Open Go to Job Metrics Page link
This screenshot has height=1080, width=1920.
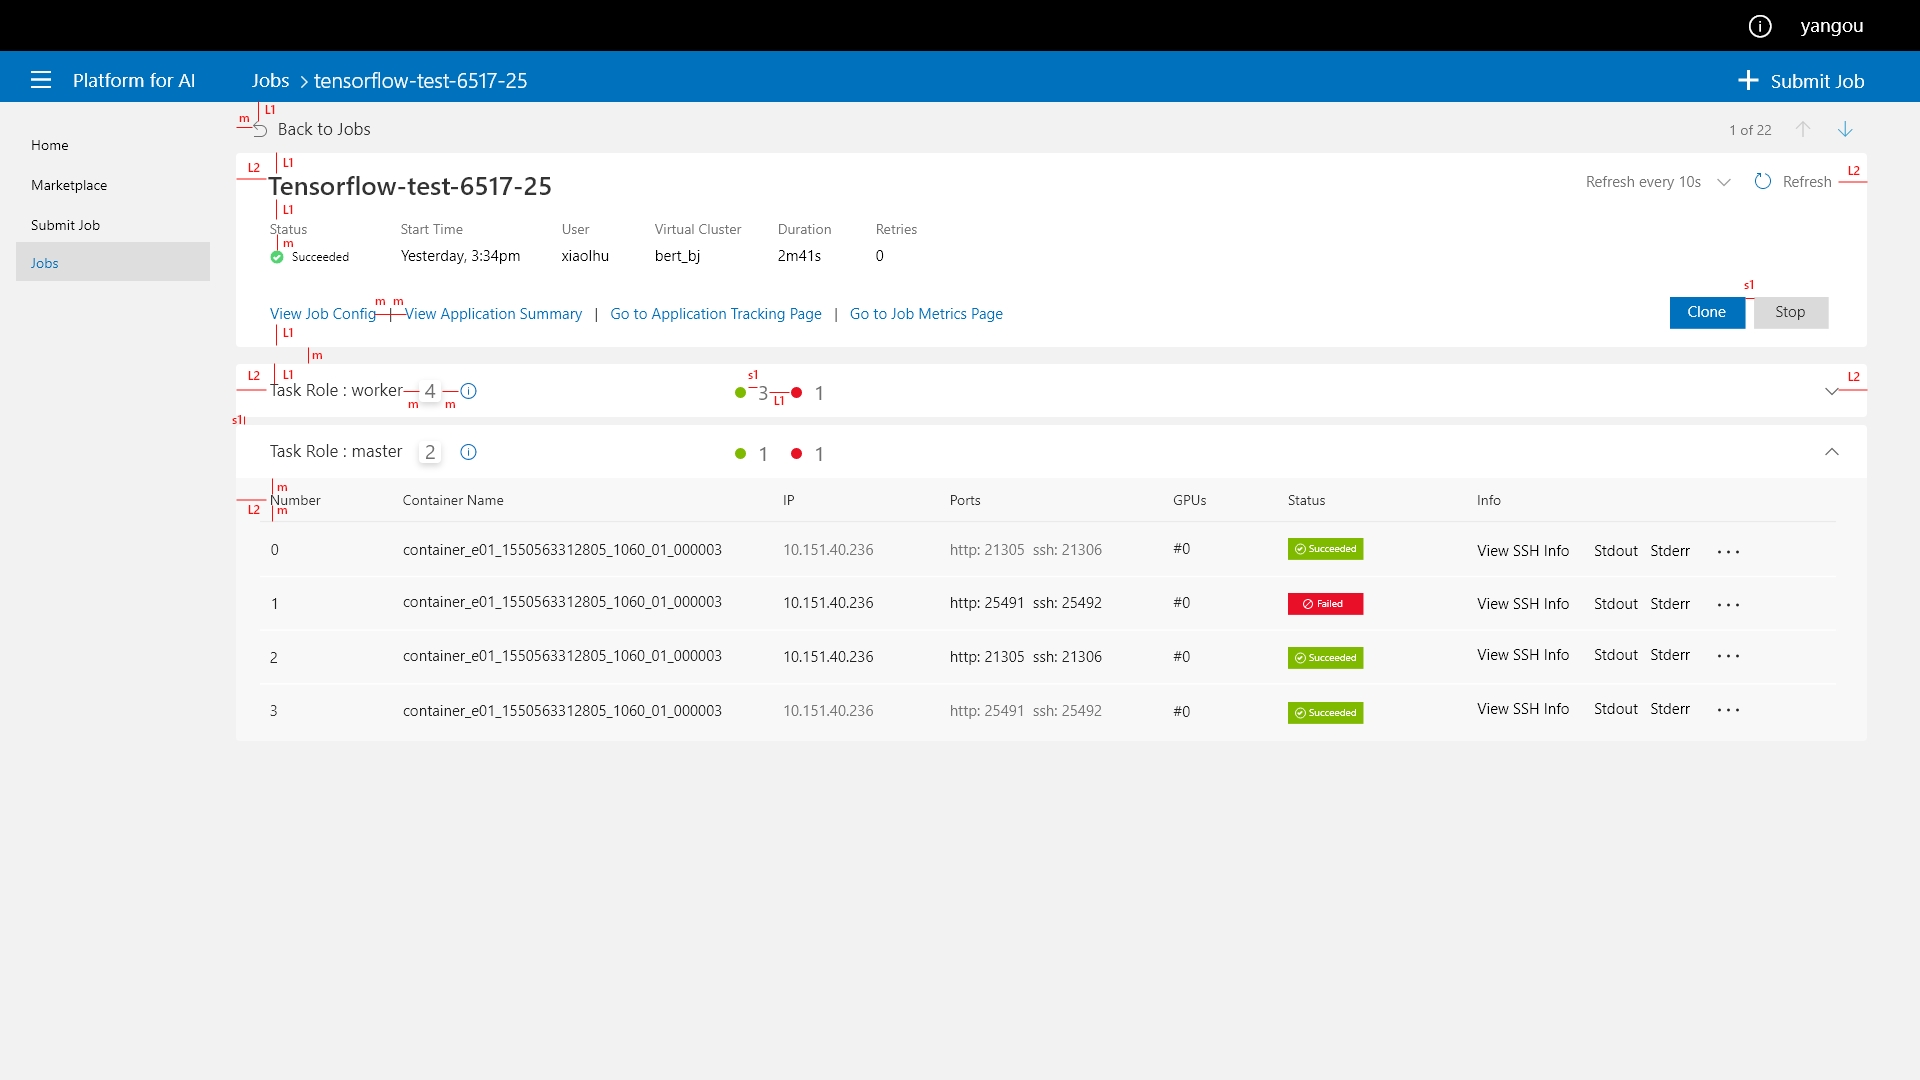coord(926,313)
